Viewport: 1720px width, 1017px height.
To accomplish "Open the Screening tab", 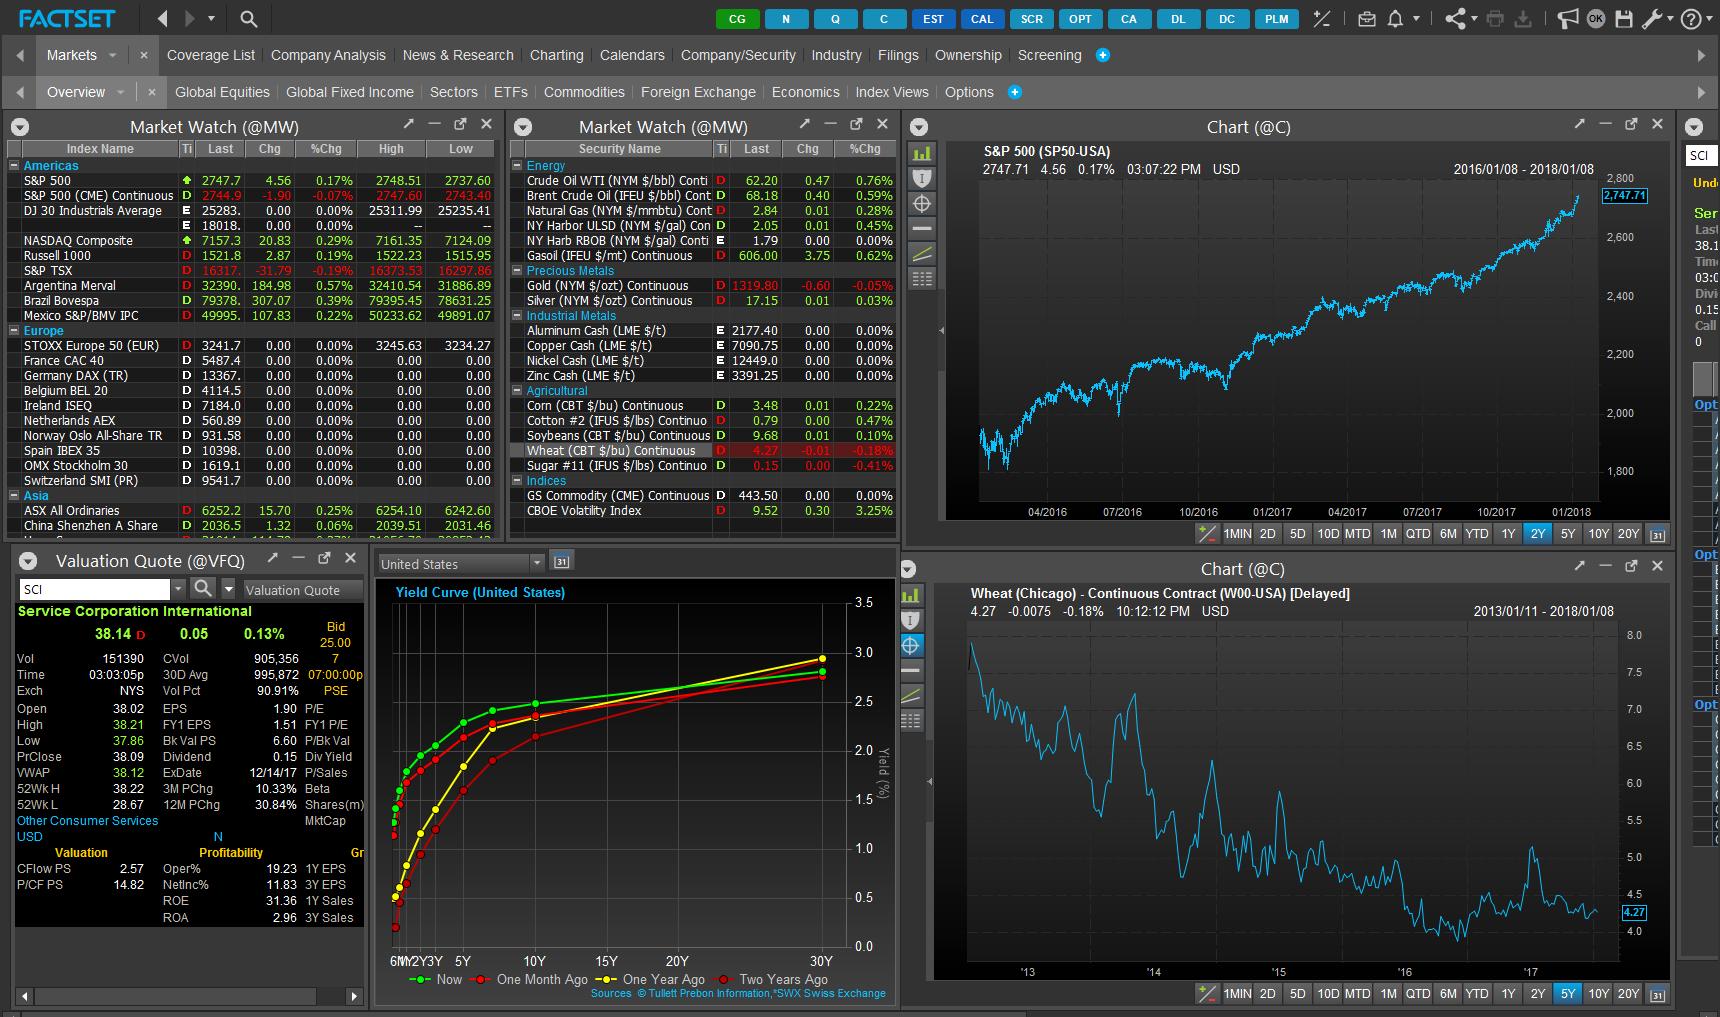I will 1049,55.
